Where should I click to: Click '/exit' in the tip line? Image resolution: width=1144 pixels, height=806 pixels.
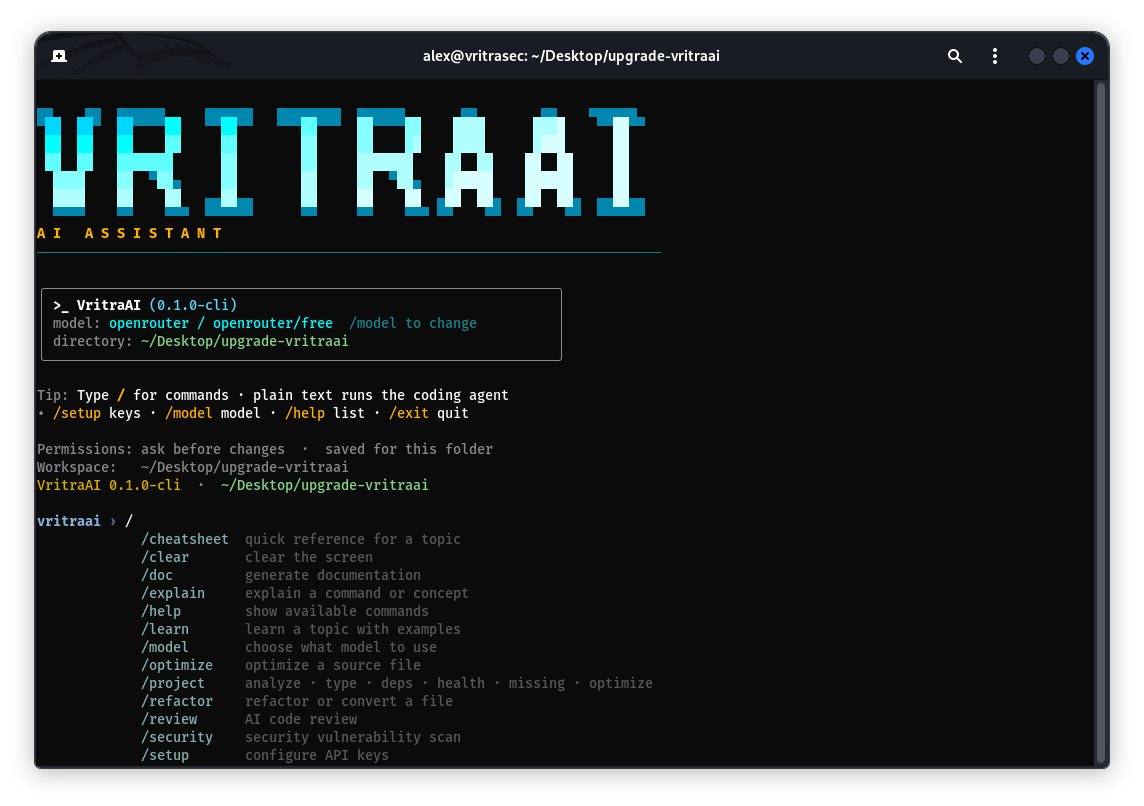pyautogui.click(x=409, y=413)
